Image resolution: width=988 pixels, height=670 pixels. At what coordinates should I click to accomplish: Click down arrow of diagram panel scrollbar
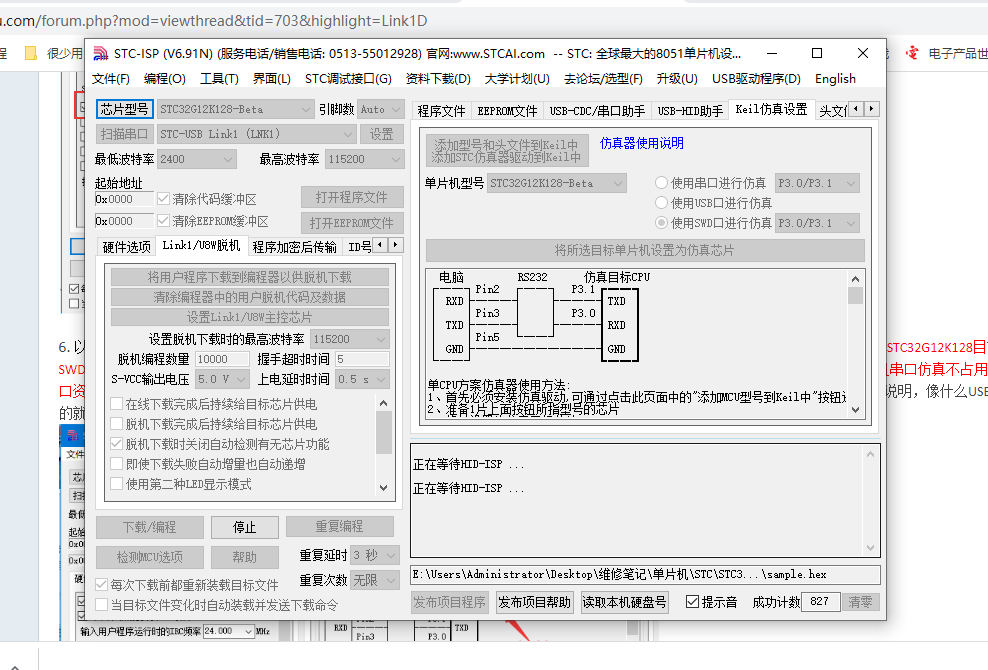(x=855, y=410)
